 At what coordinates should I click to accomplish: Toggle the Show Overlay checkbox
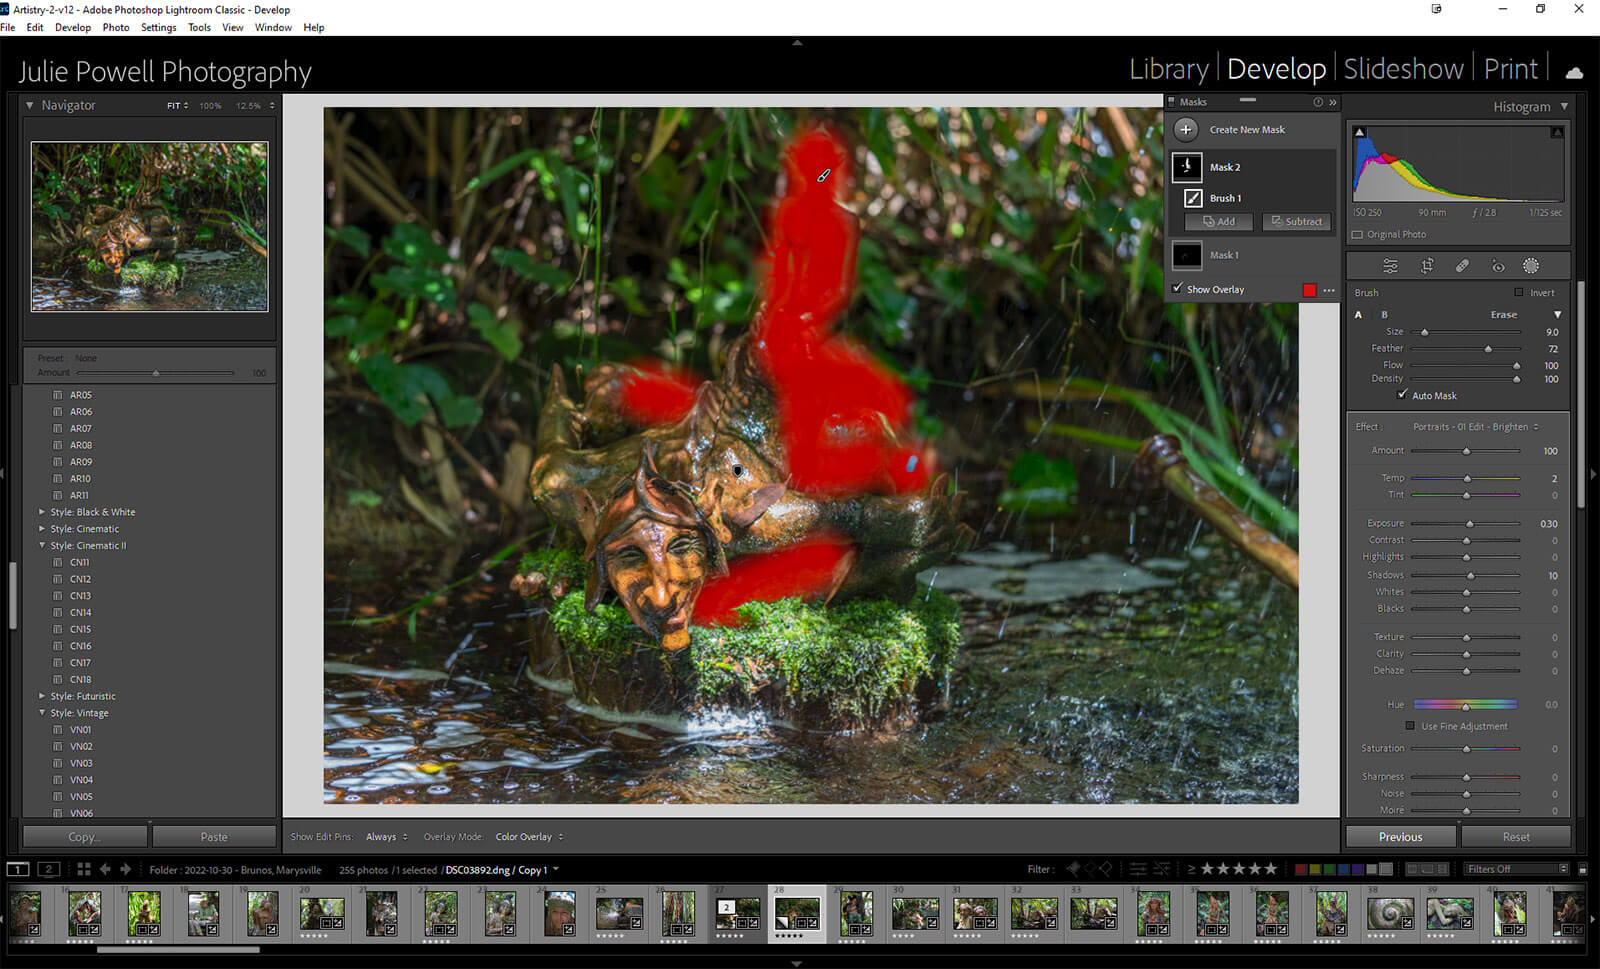[x=1178, y=289]
